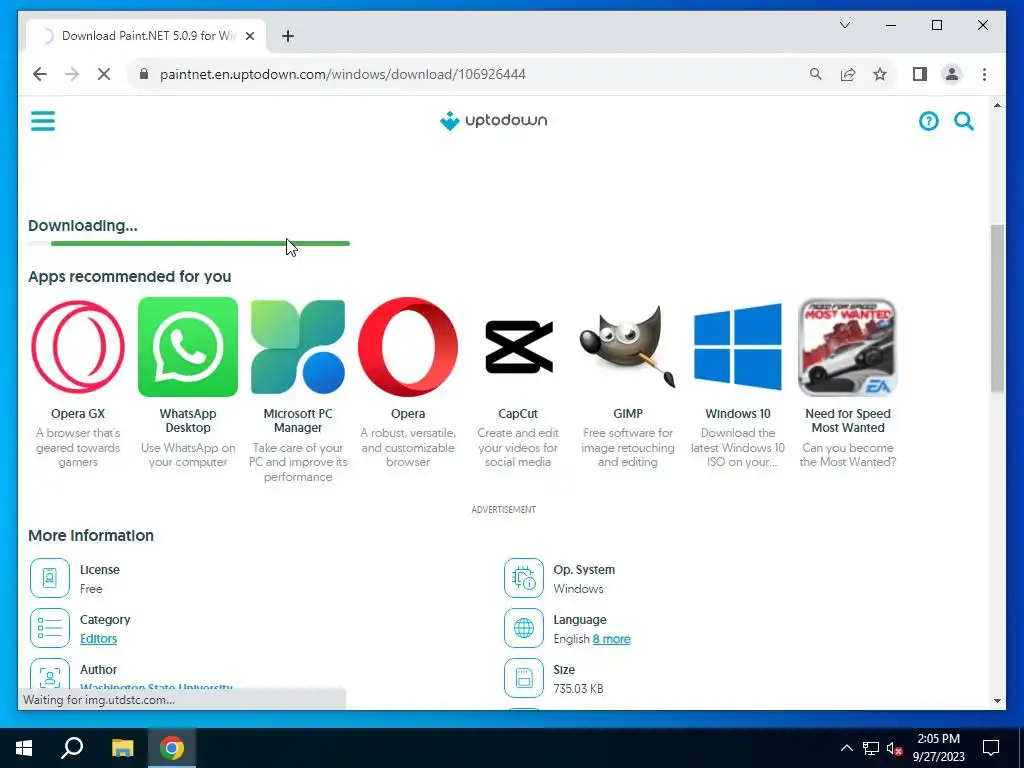View the site lock security info
Viewport: 1024px width, 768px height.
click(x=144, y=74)
